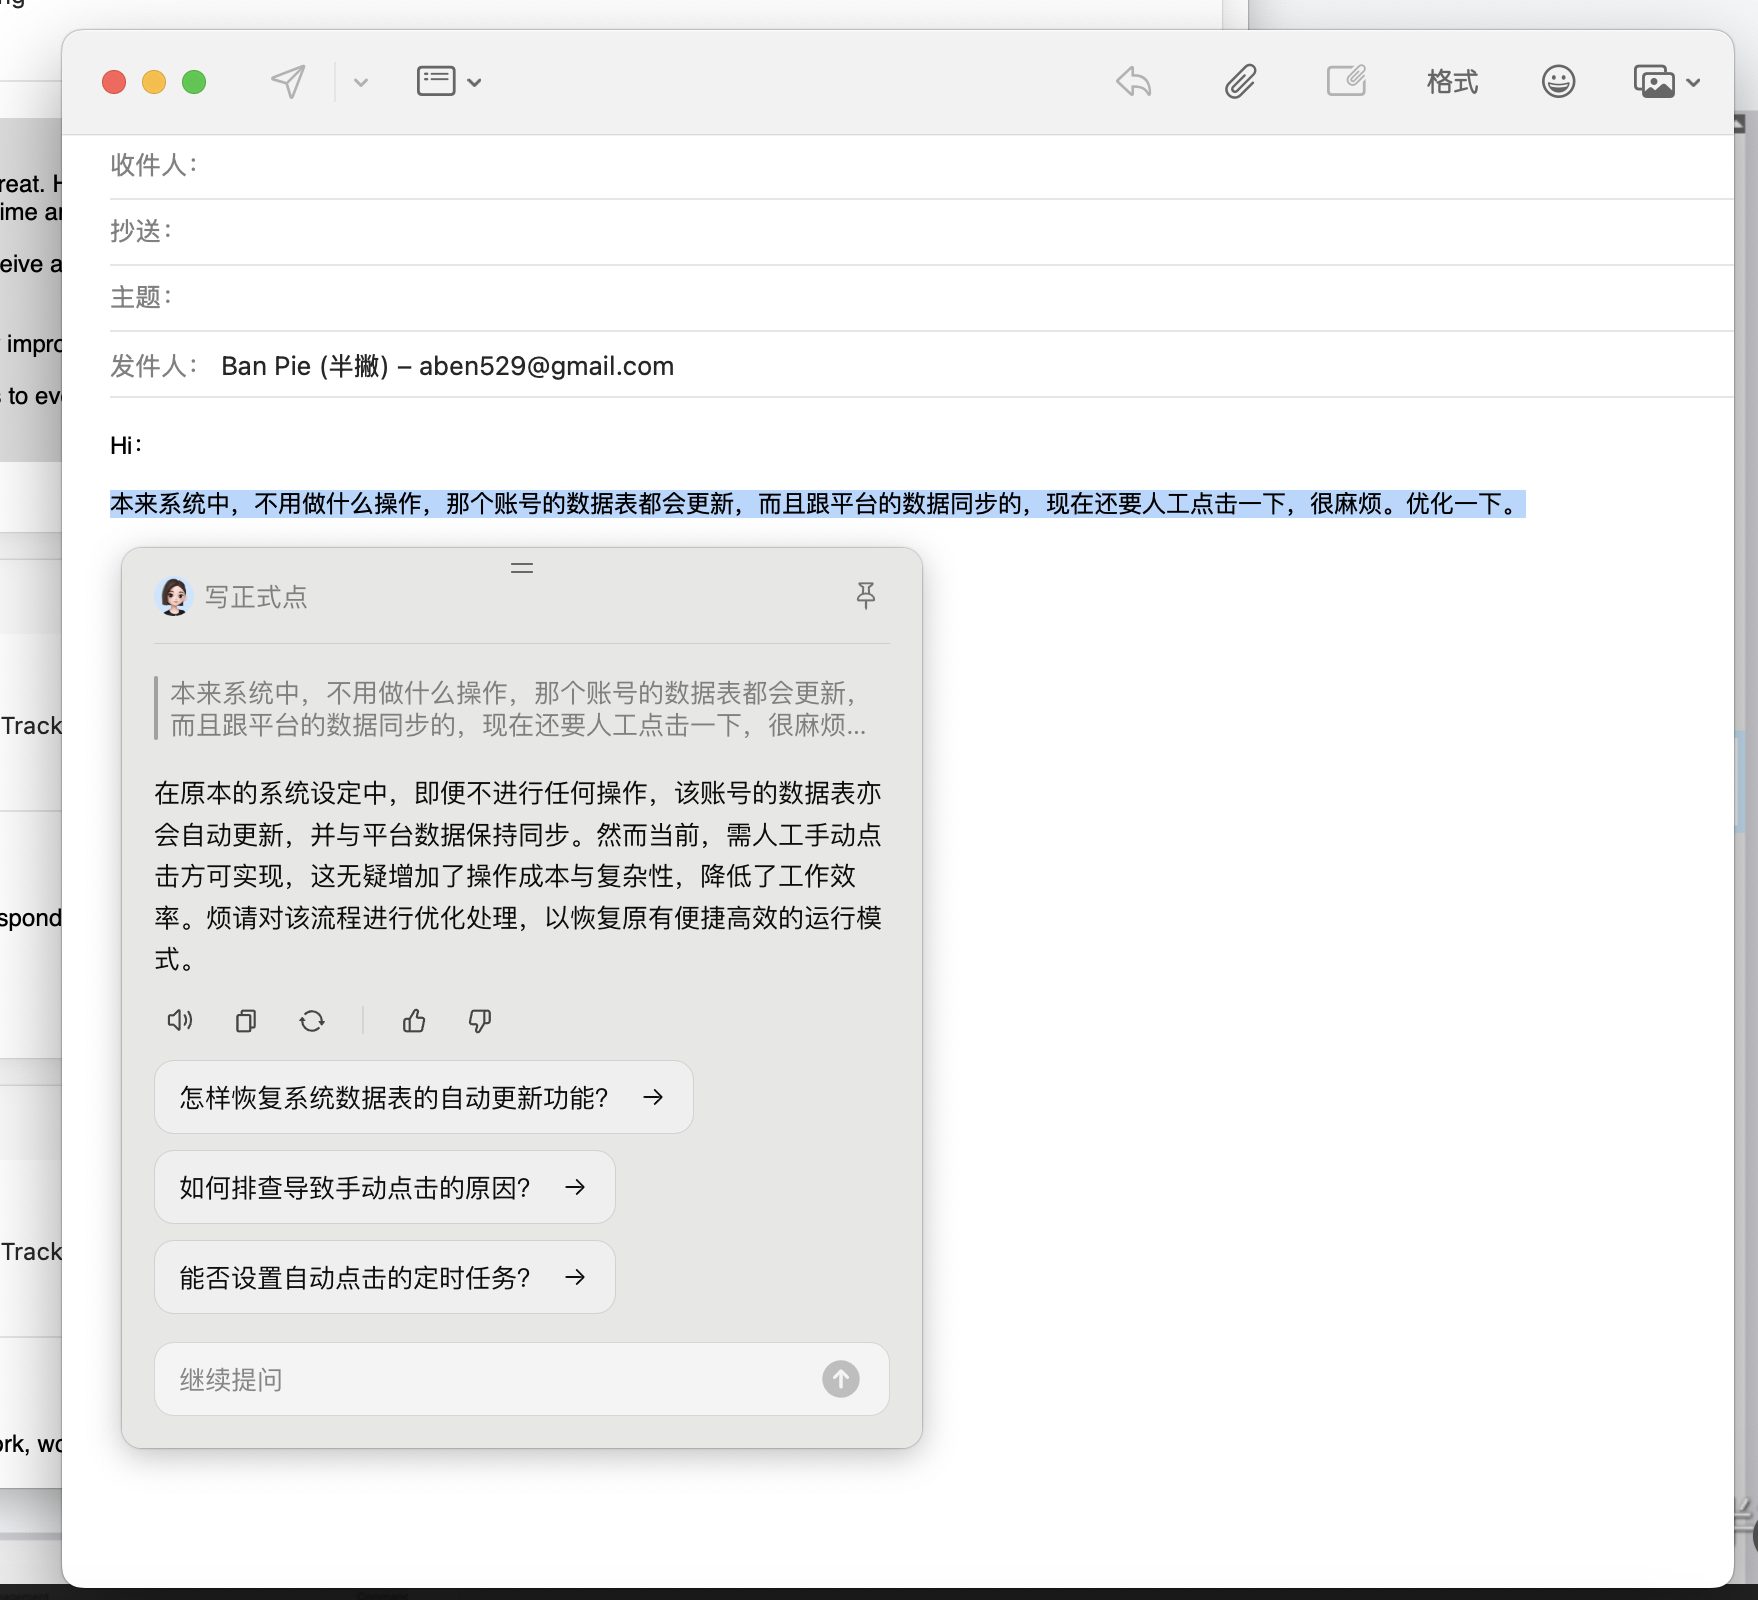Viewport: 1758px width, 1600px height.
Task: Click the reply arrow icon
Action: tap(1133, 82)
